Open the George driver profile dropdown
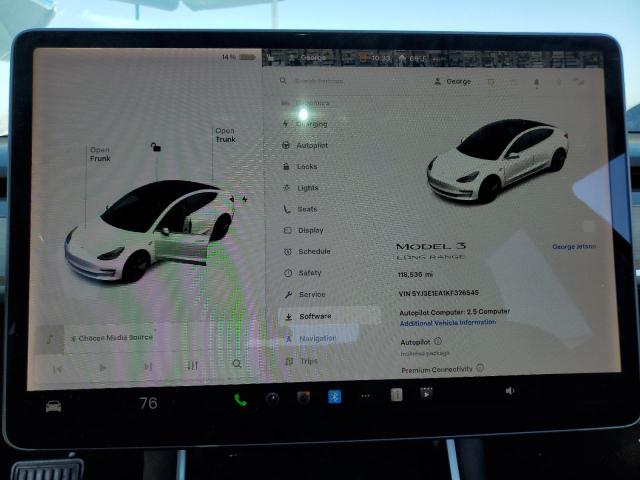Image resolution: width=640 pixels, height=480 pixels. pos(452,81)
